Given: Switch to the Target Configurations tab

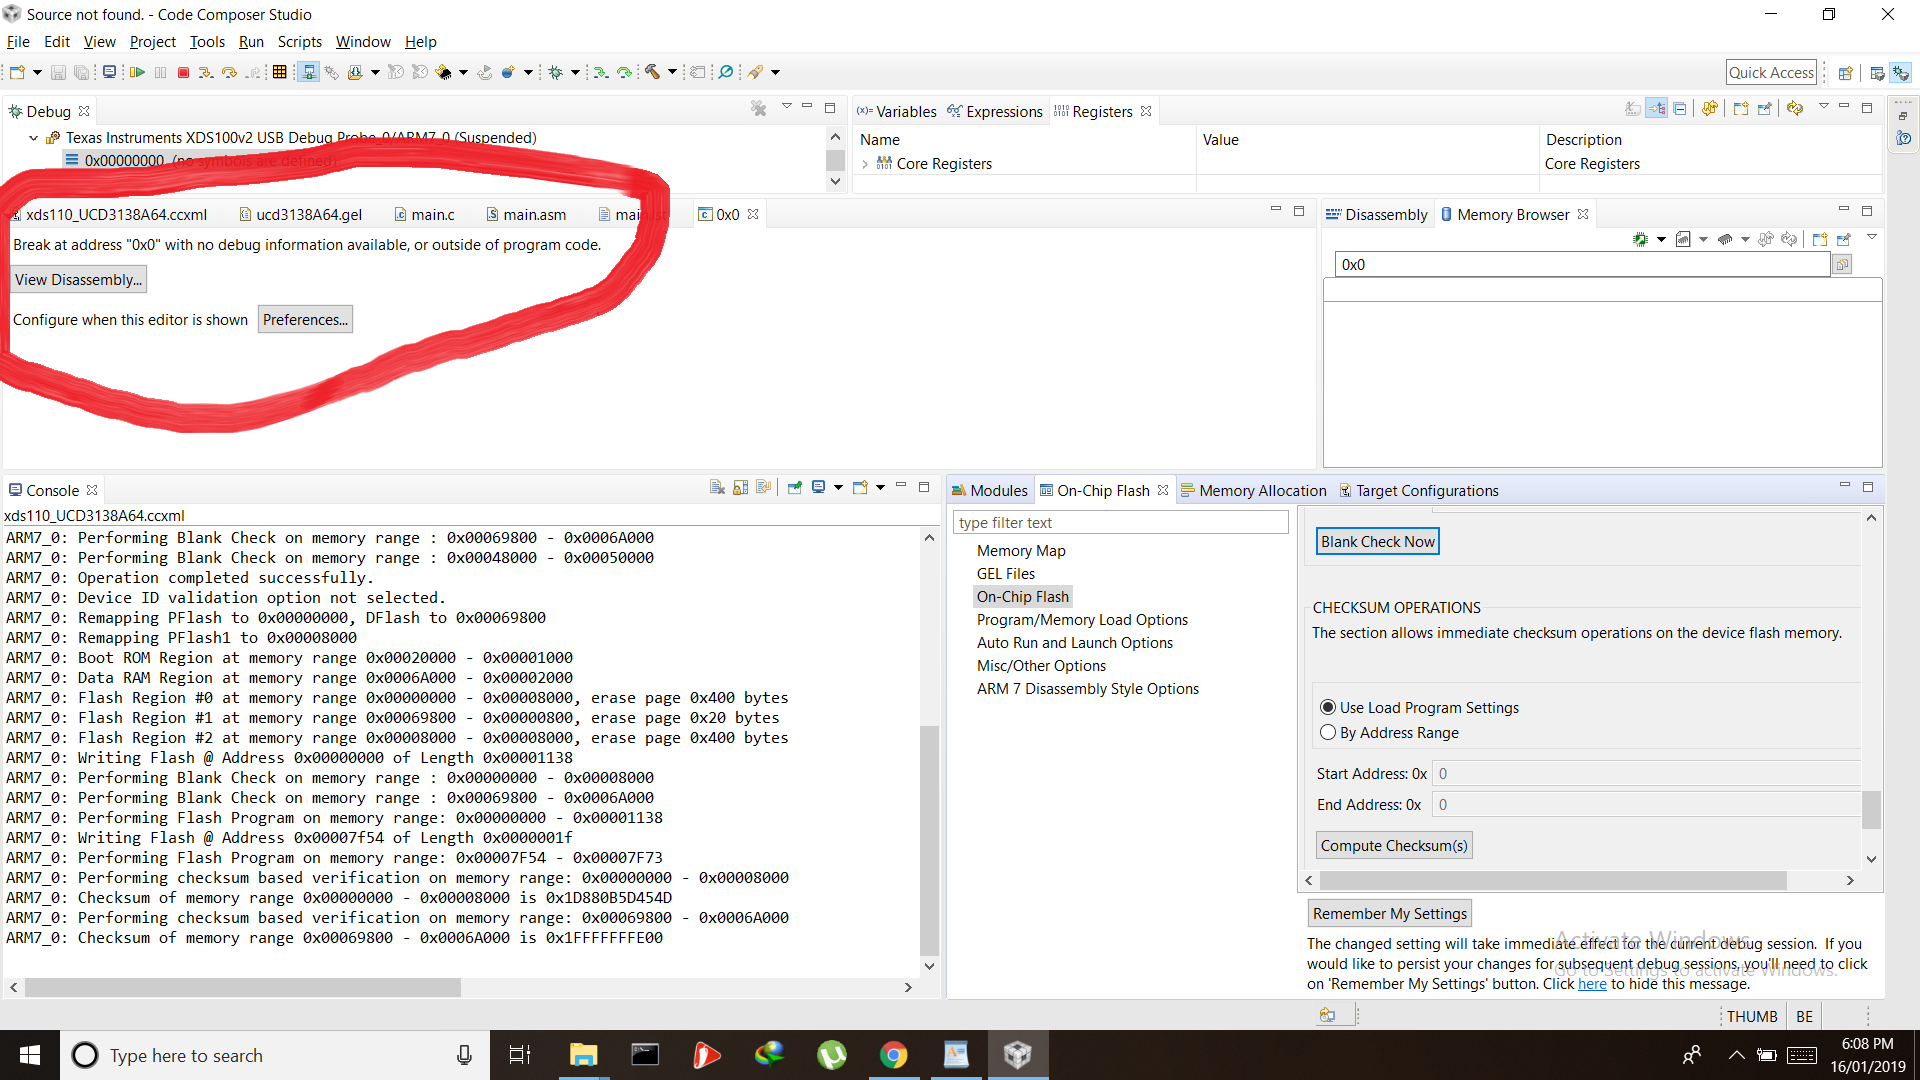Looking at the screenshot, I should click(1419, 490).
